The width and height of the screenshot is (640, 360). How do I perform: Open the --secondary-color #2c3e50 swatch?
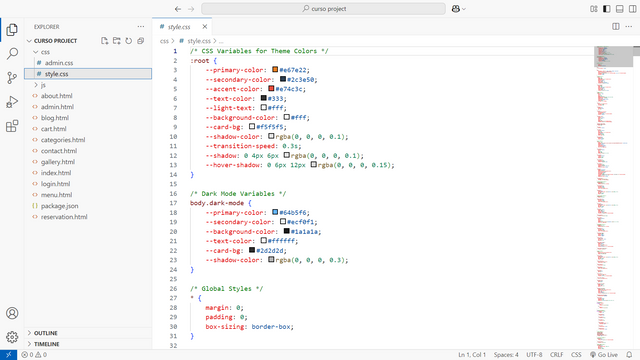(x=282, y=79)
